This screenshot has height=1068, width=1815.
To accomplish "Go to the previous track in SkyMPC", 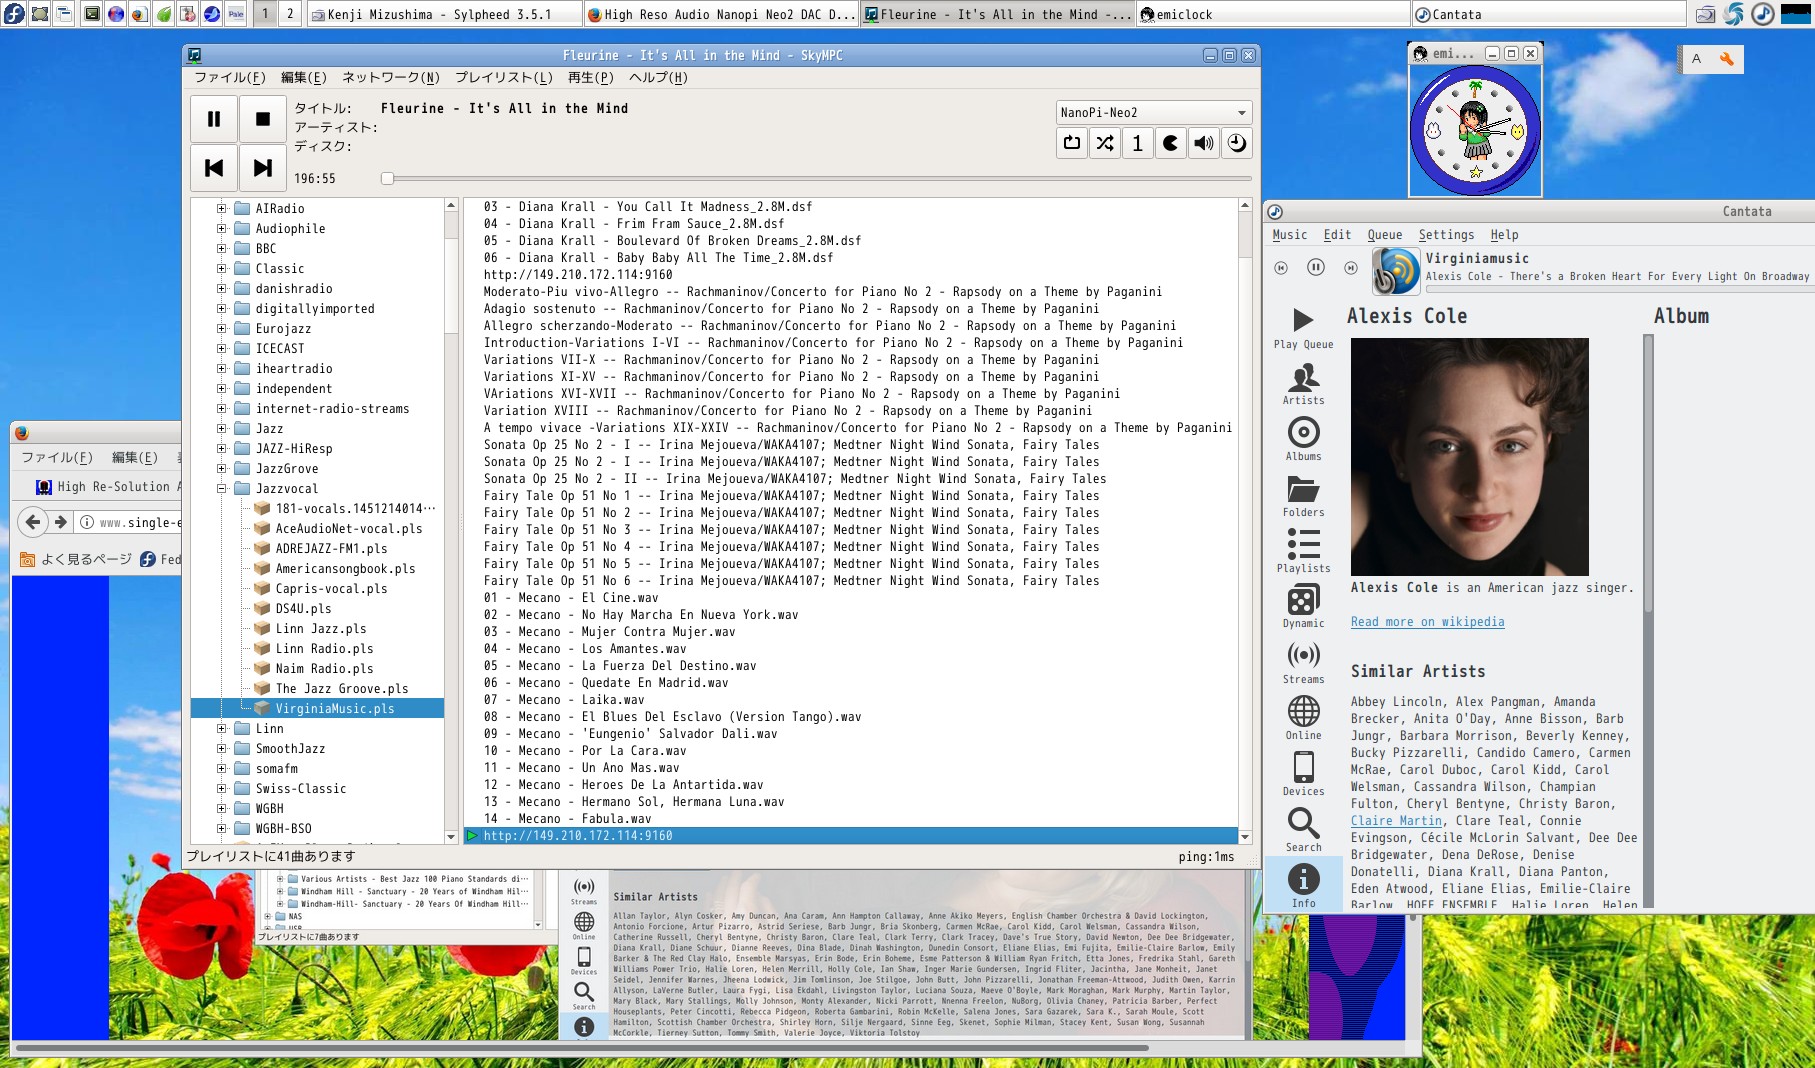I will tap(214, 168).
